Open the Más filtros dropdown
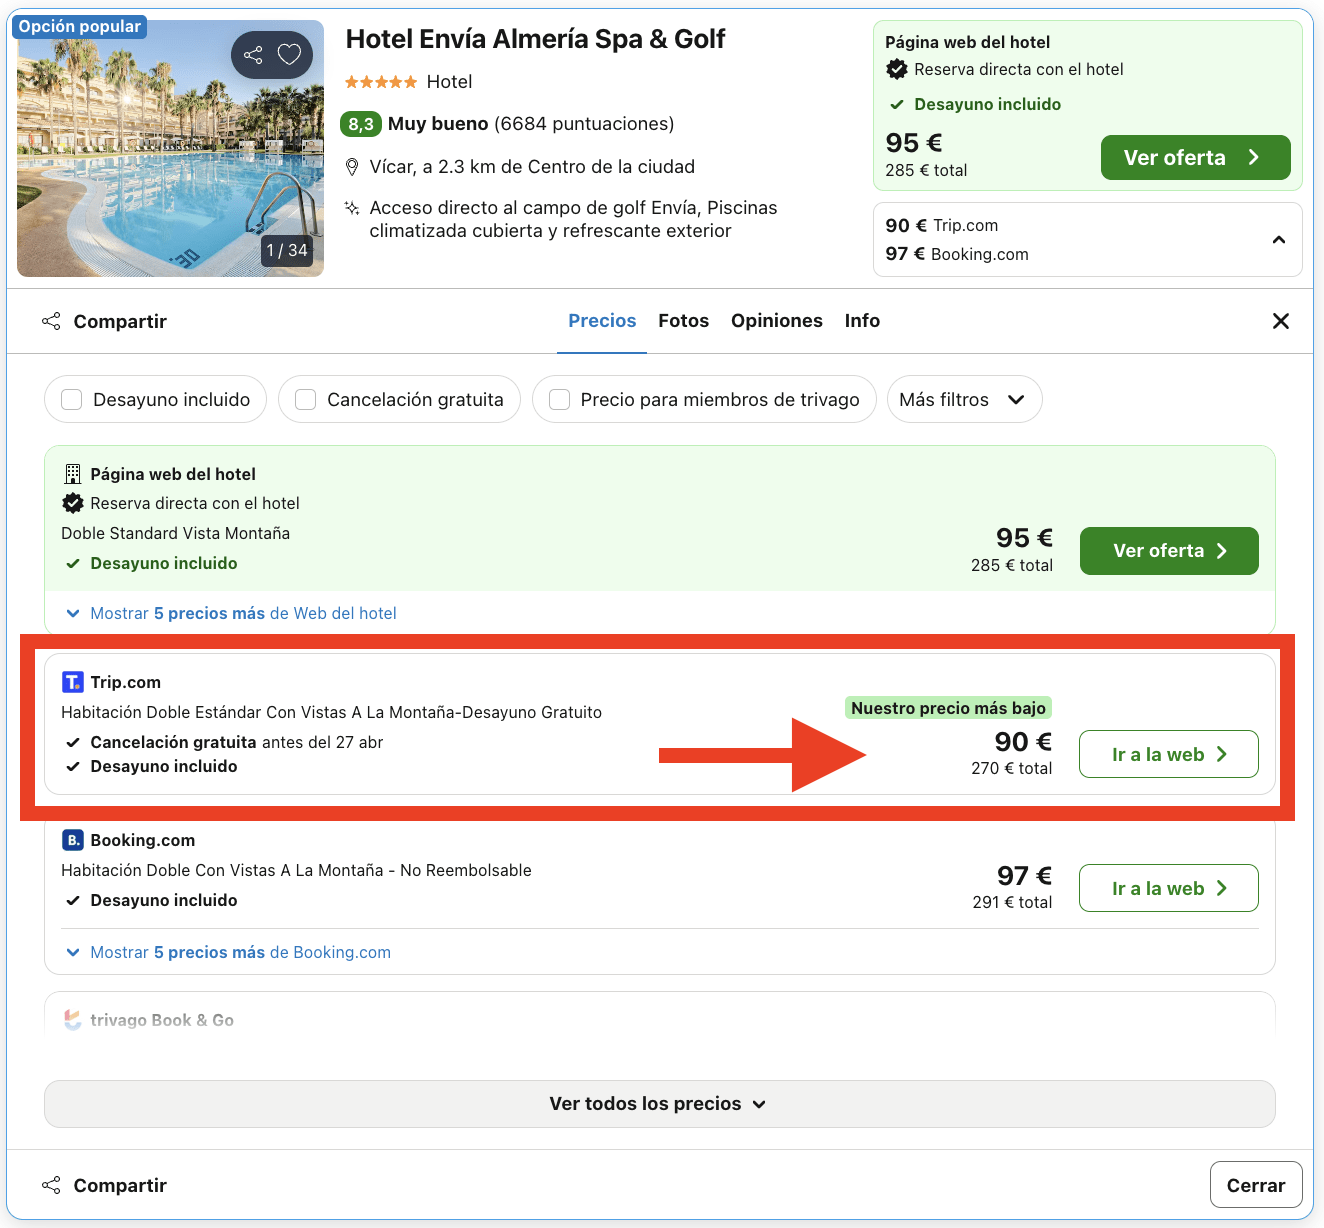Screen dimensions: 1324x1228 tap(964, 400)
